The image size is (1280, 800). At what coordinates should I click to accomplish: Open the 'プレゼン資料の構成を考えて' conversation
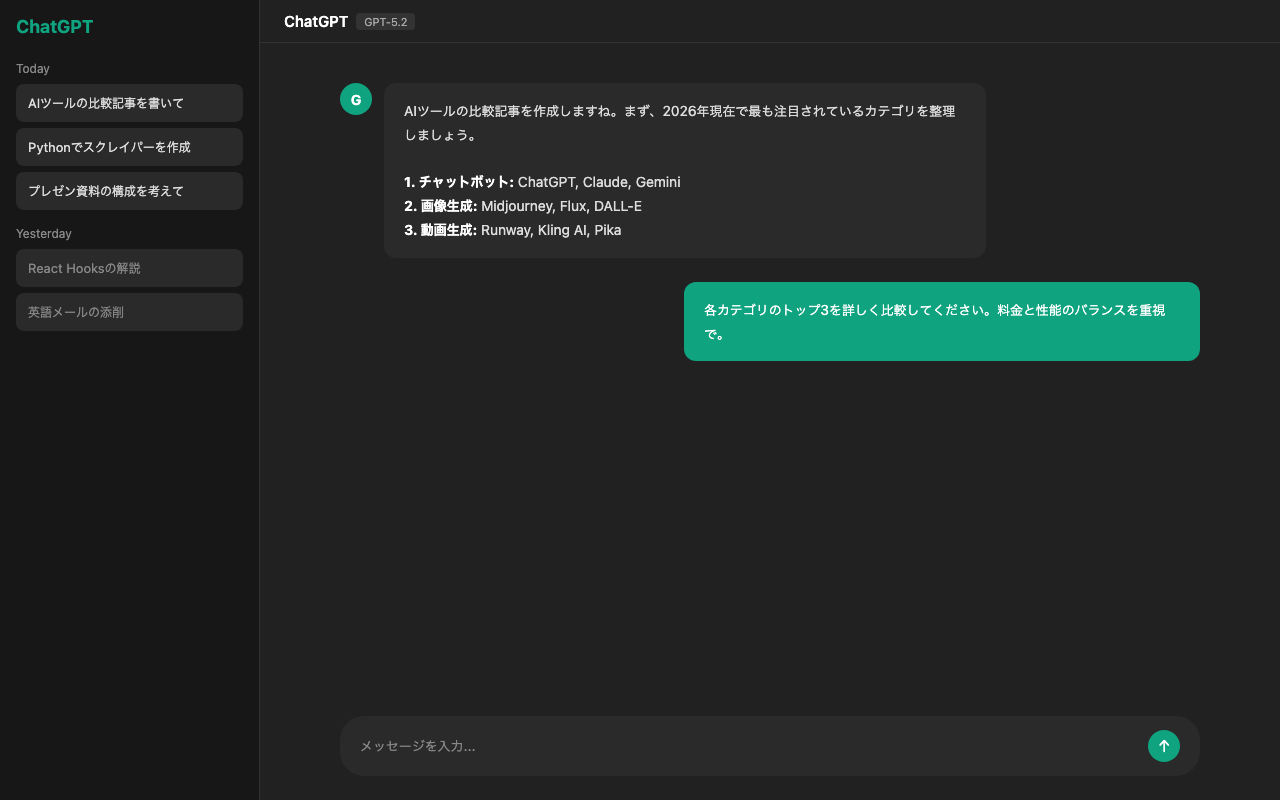pyautogui.click(x=129, y=191)
